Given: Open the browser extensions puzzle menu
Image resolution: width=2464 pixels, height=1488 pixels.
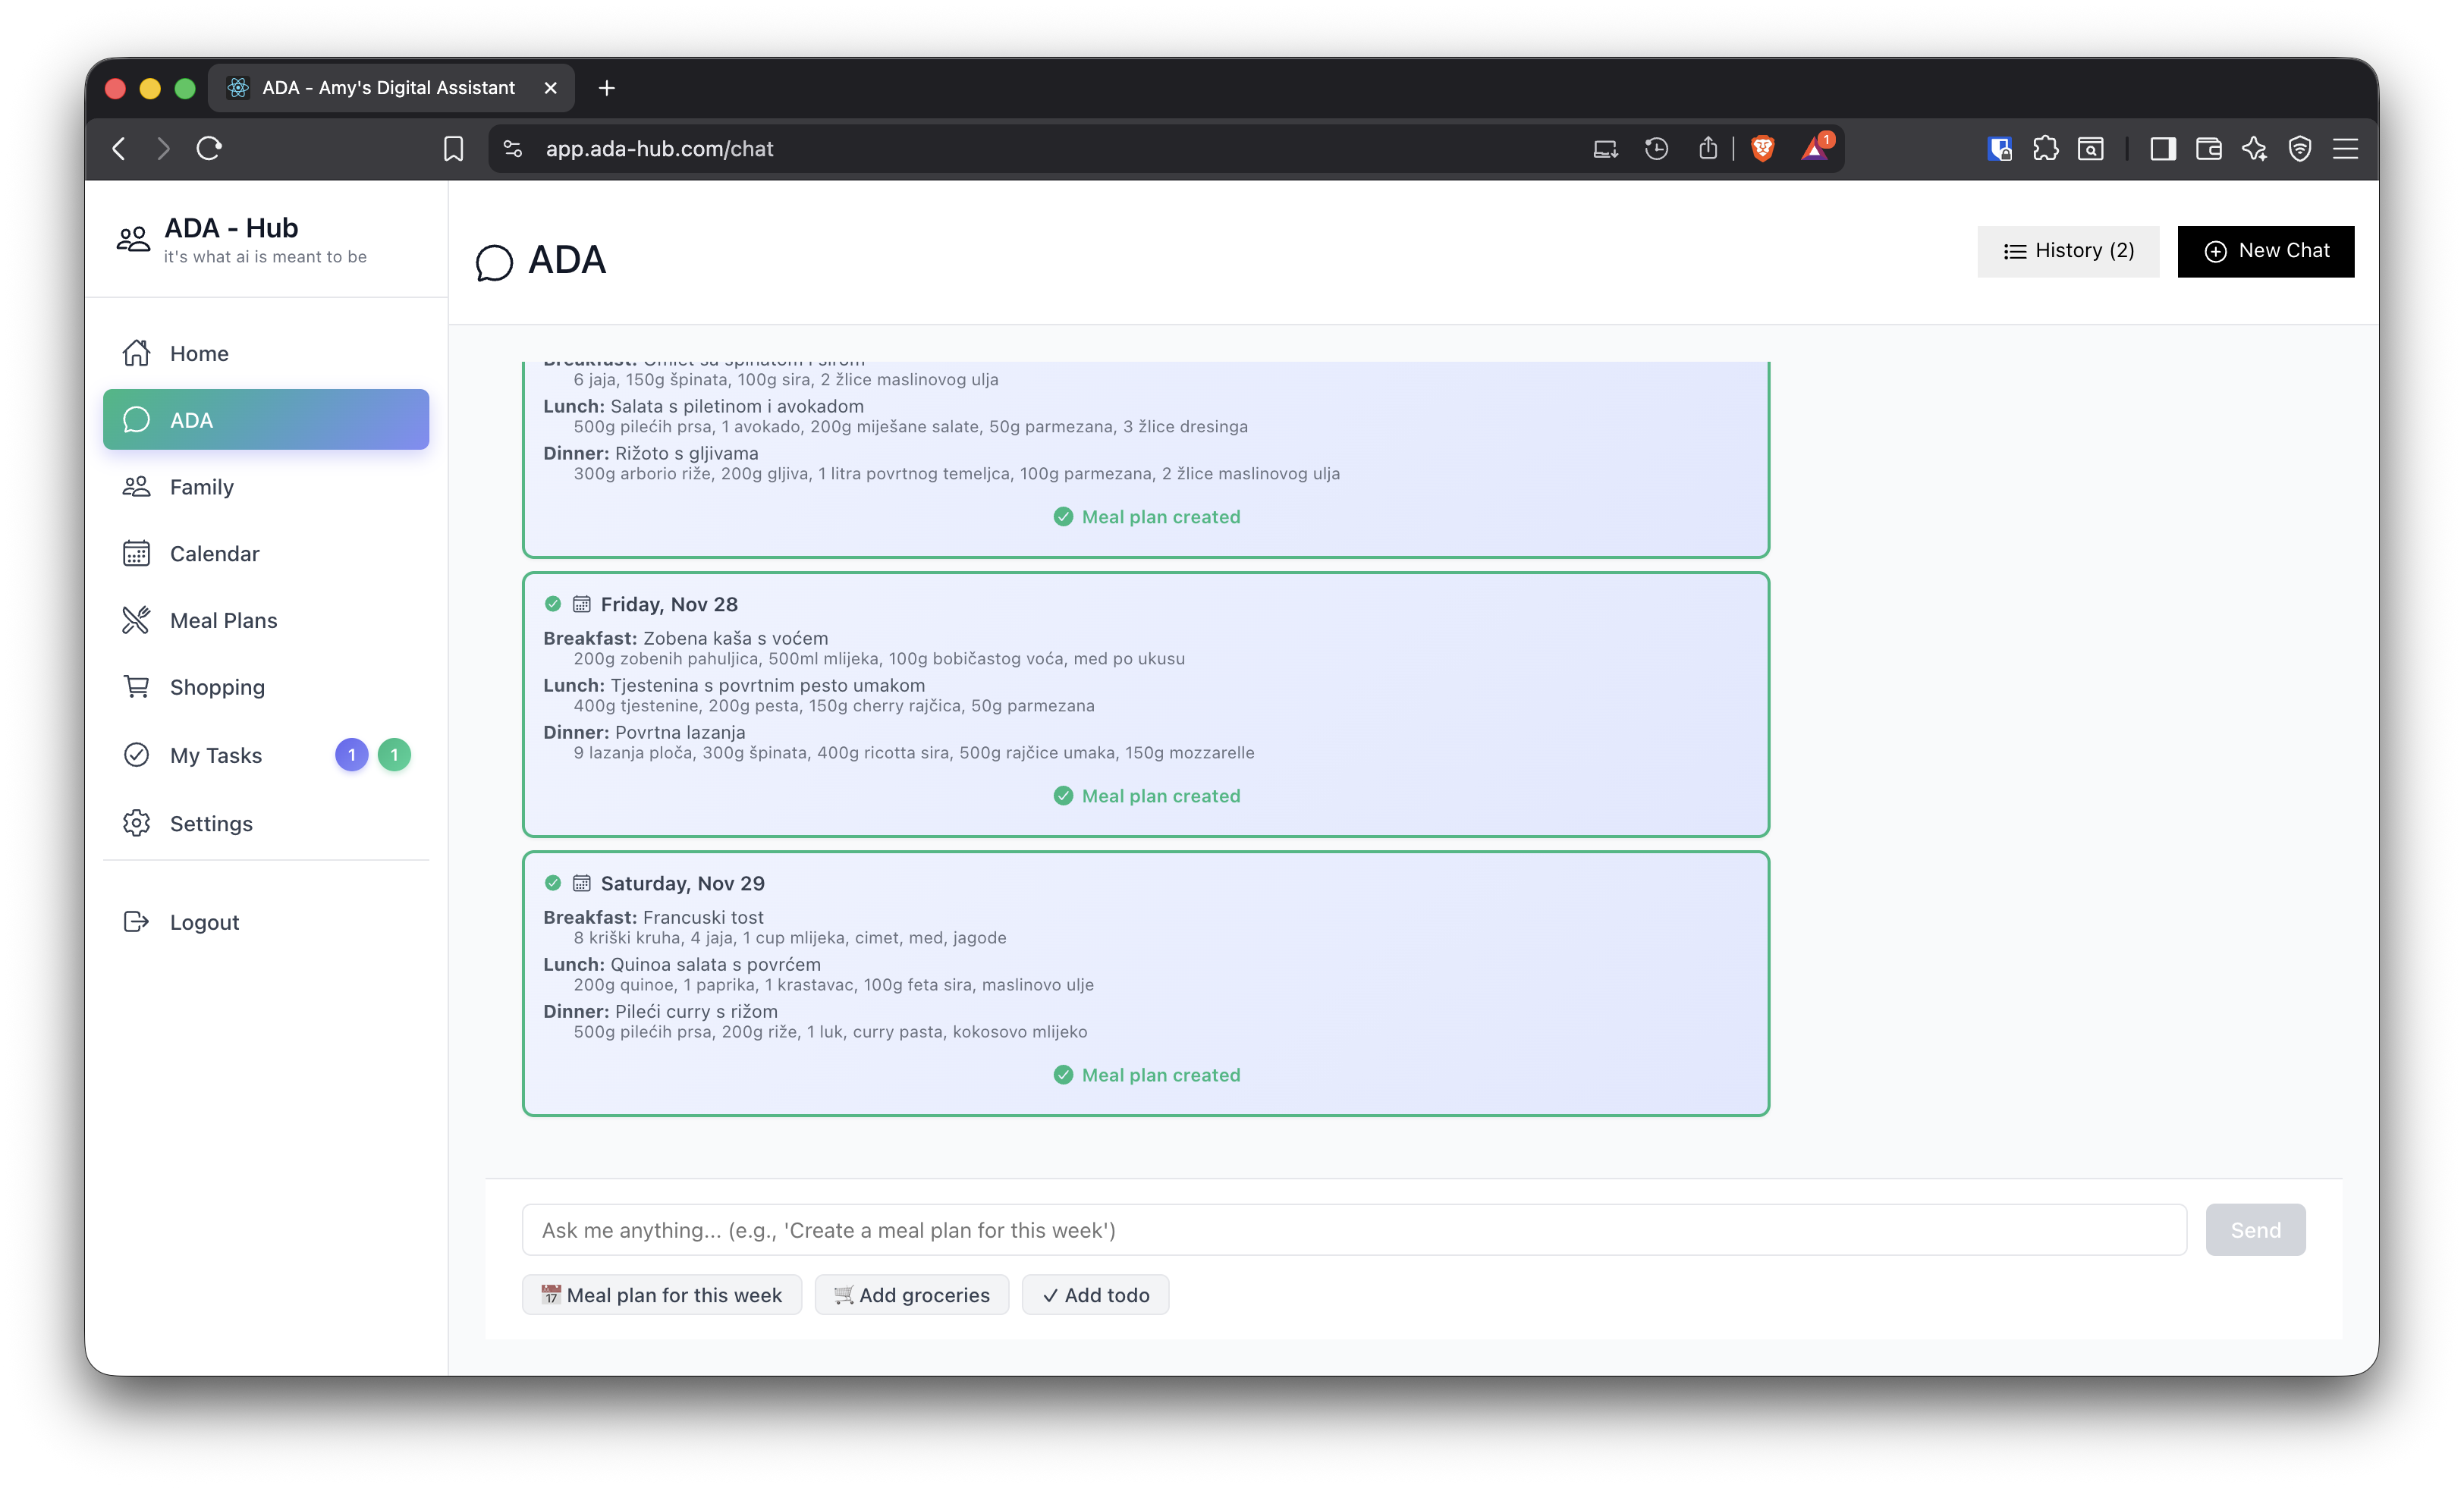Looking at the screenshot, I should [2045, 149].
